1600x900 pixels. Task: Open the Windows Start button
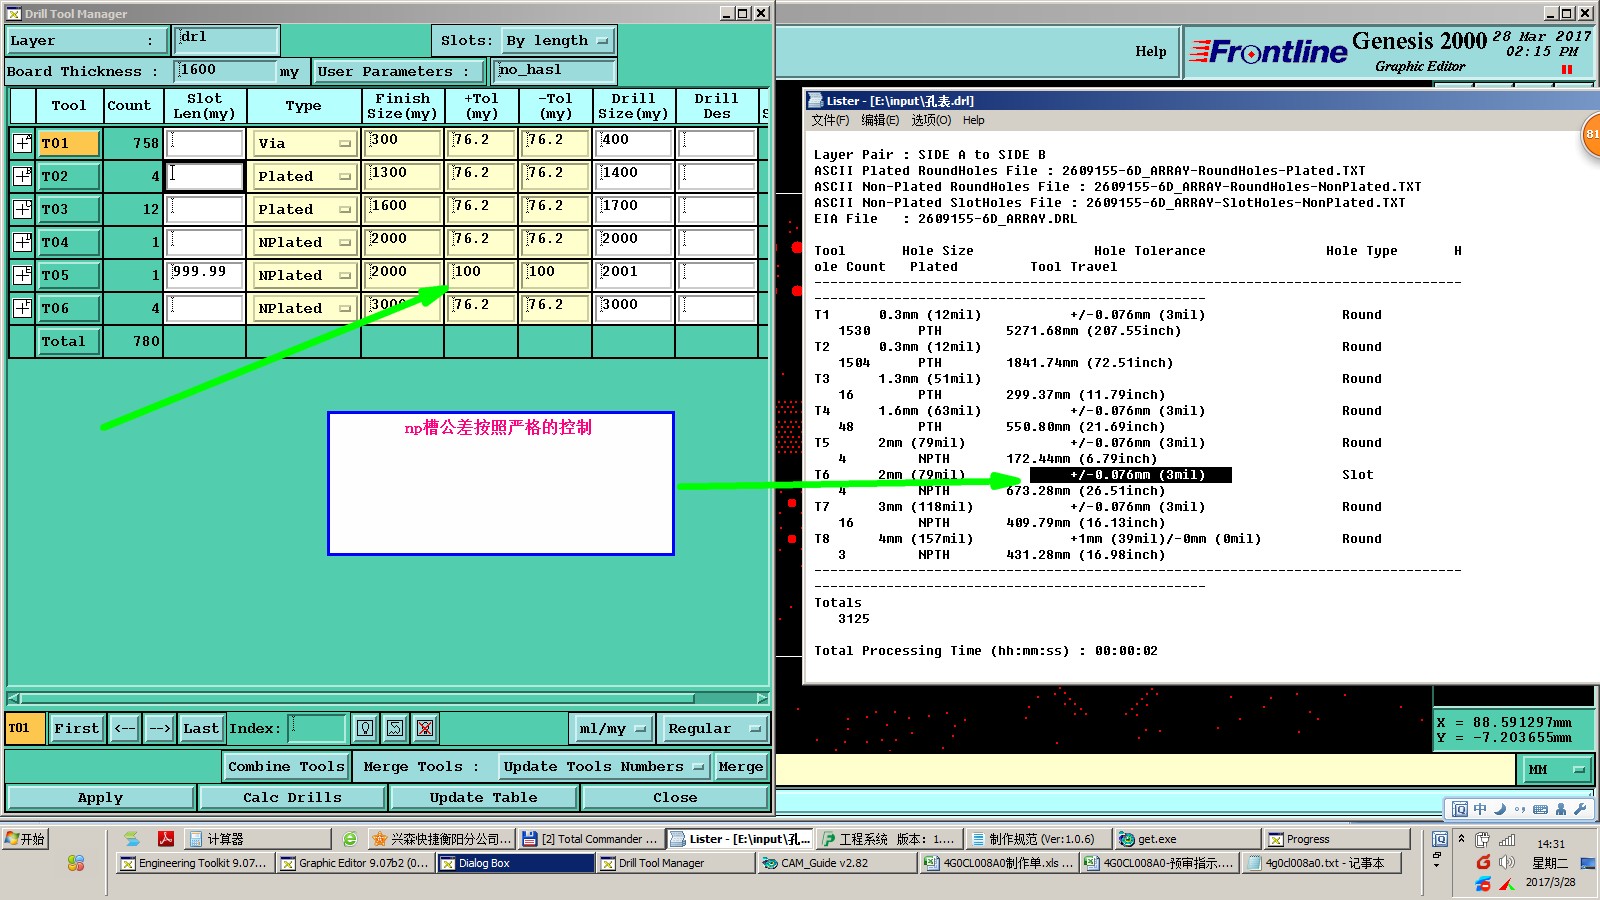point(25,838)
